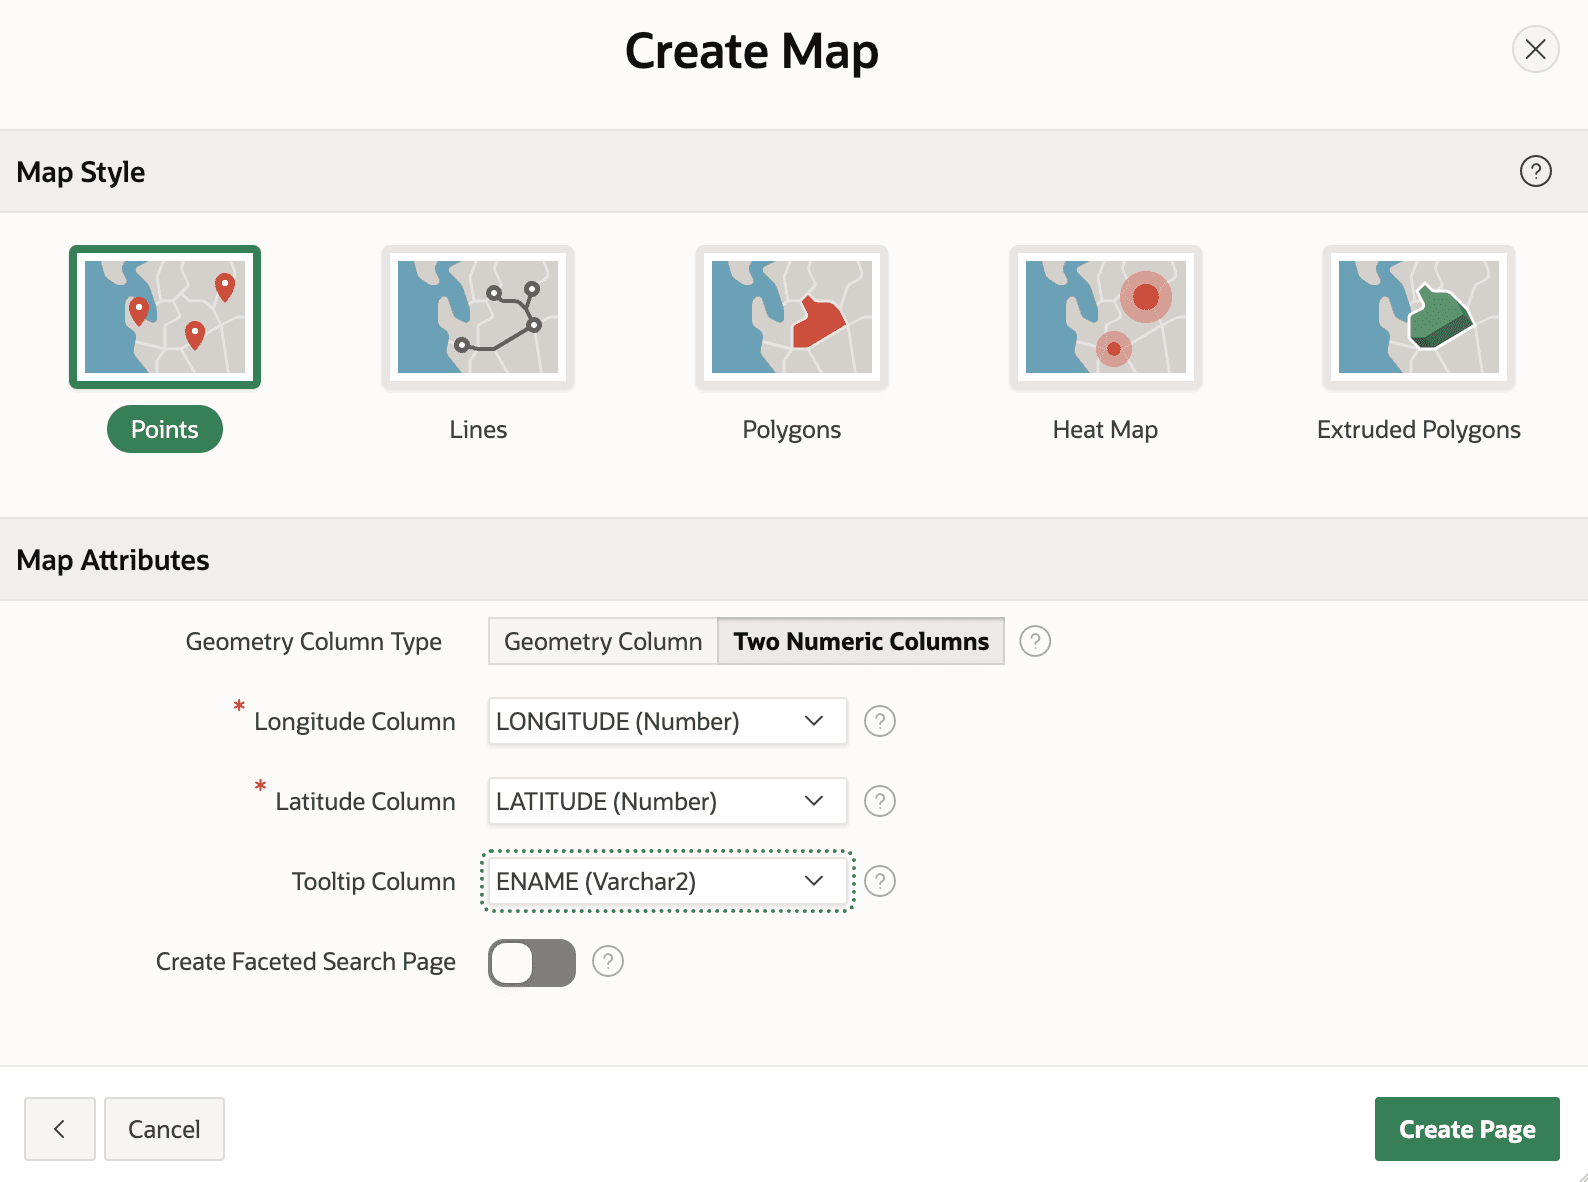The image size is (1588, 1182).
Task: Click the Polygons label text
Action: click(x=792, y=430)
